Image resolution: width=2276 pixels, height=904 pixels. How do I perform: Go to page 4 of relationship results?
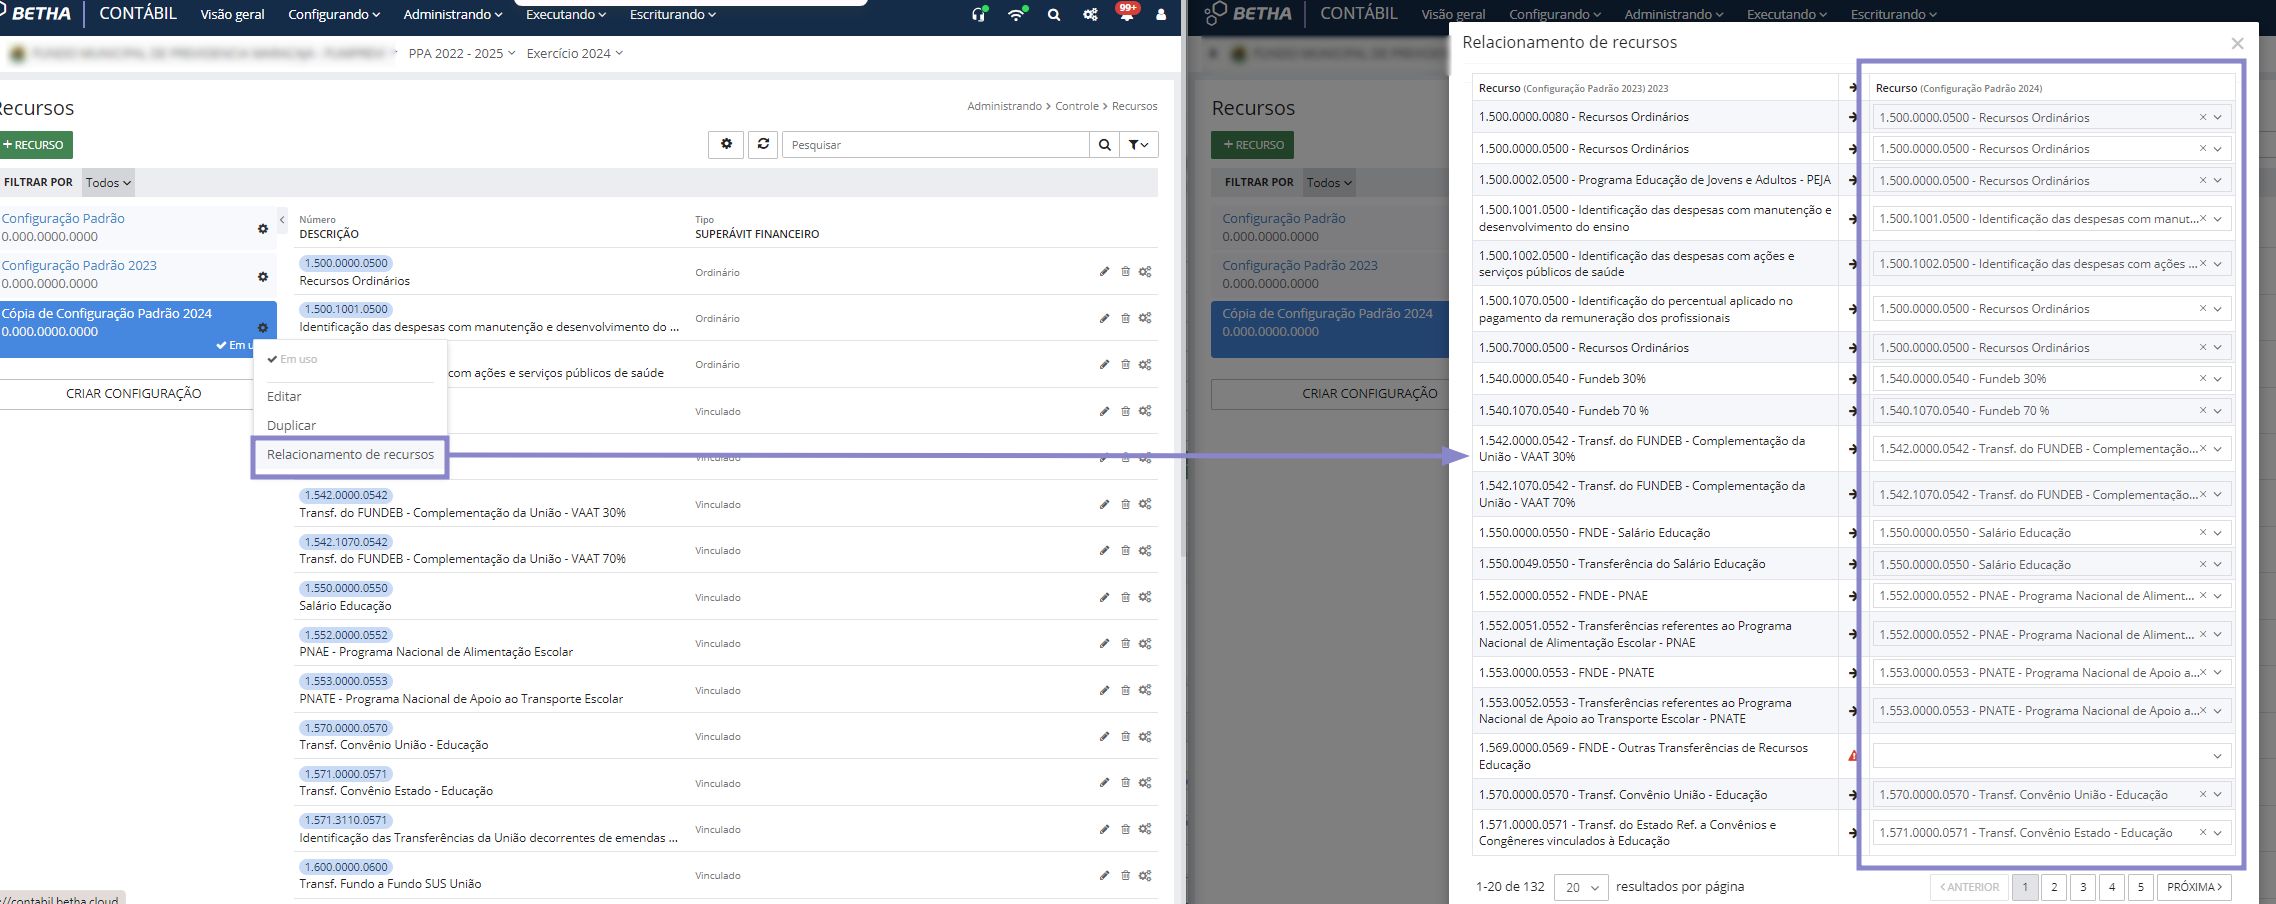(2112, 887)
